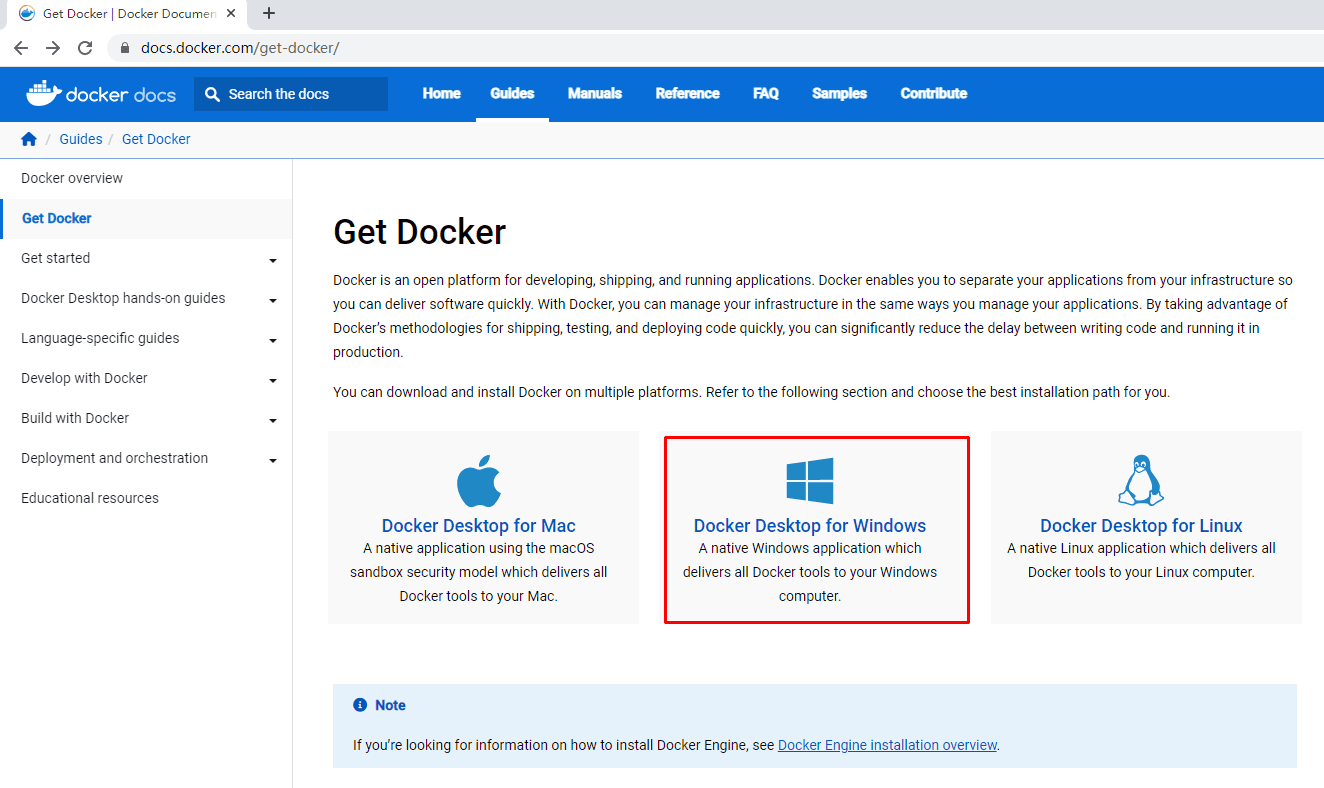Open Docker overview in sidebar
This screenshot has width=1324, height=788.
(x=72, y=178)
